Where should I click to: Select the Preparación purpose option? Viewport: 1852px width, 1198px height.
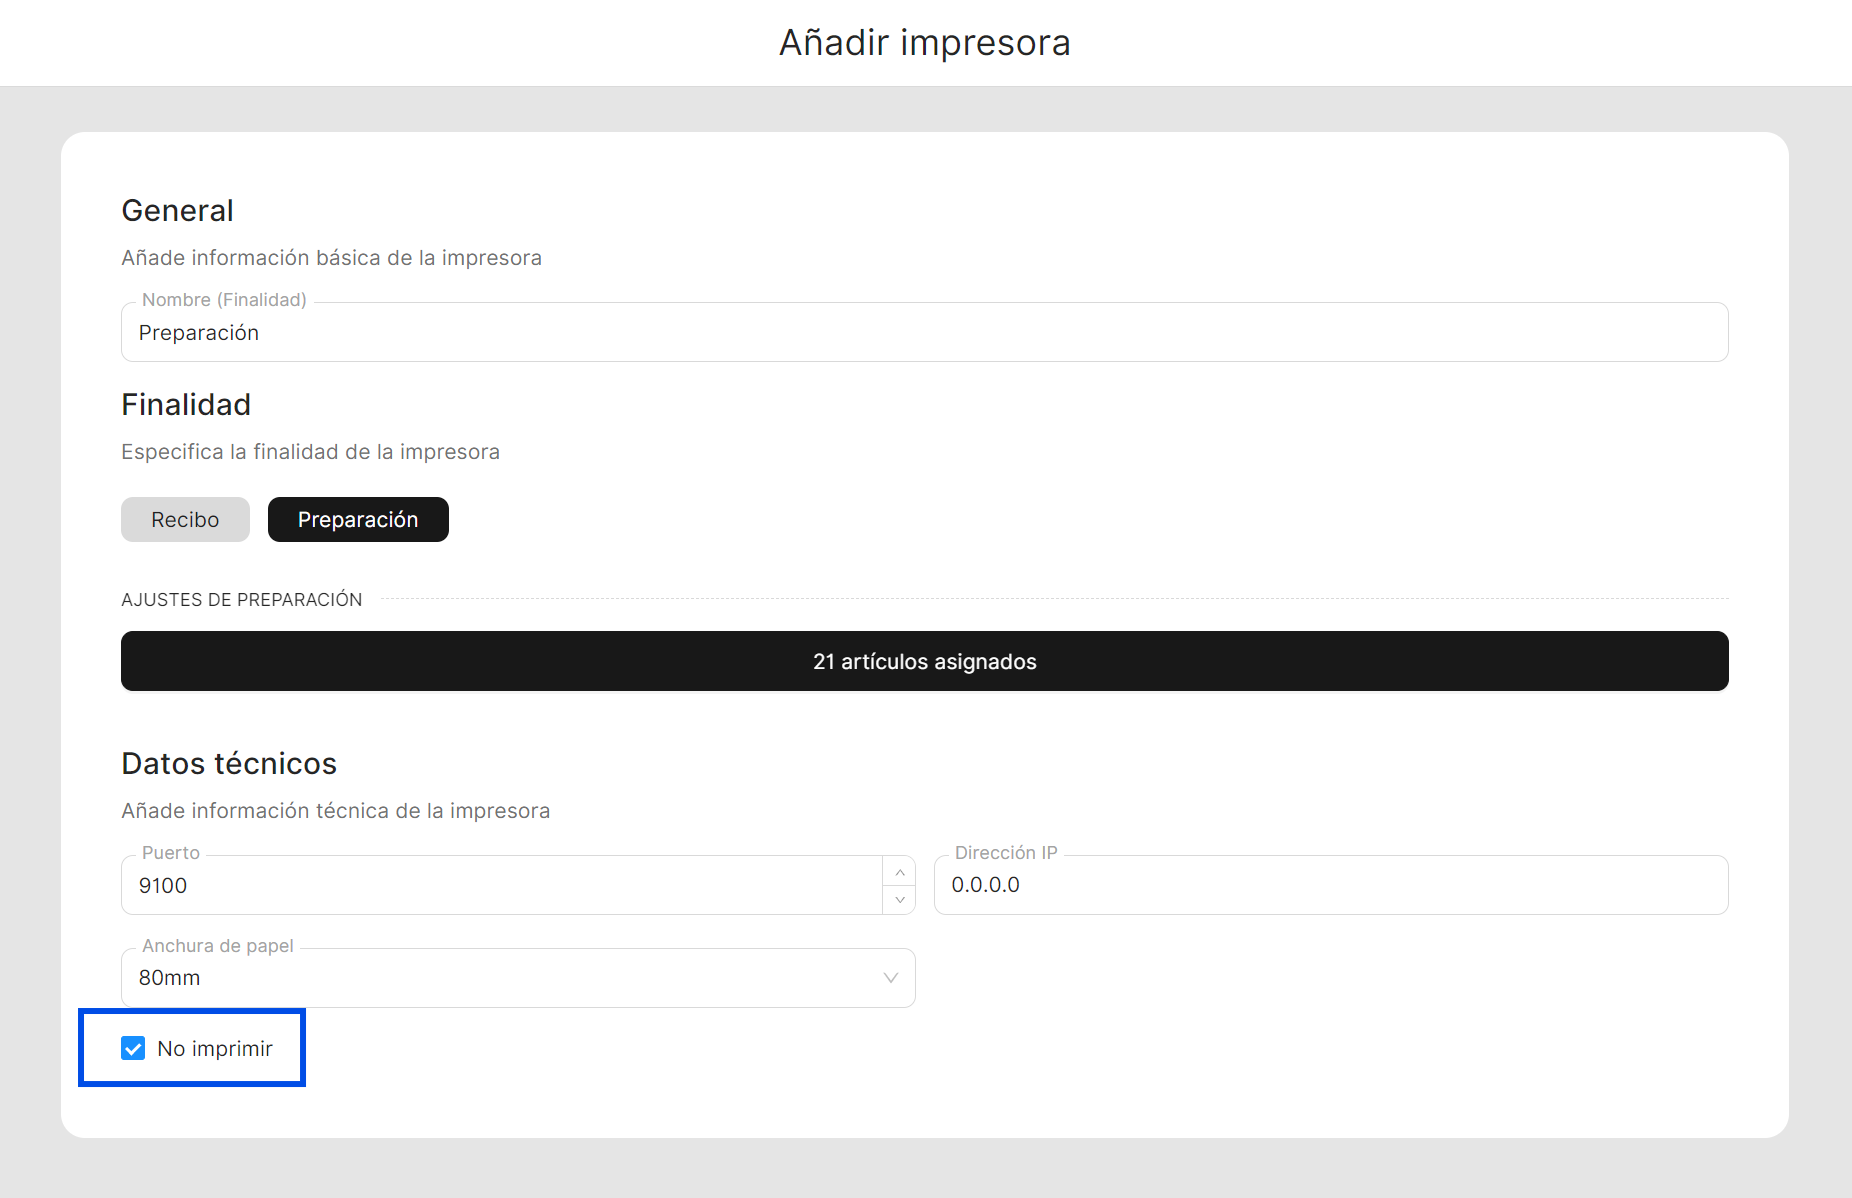pos(358,520)
